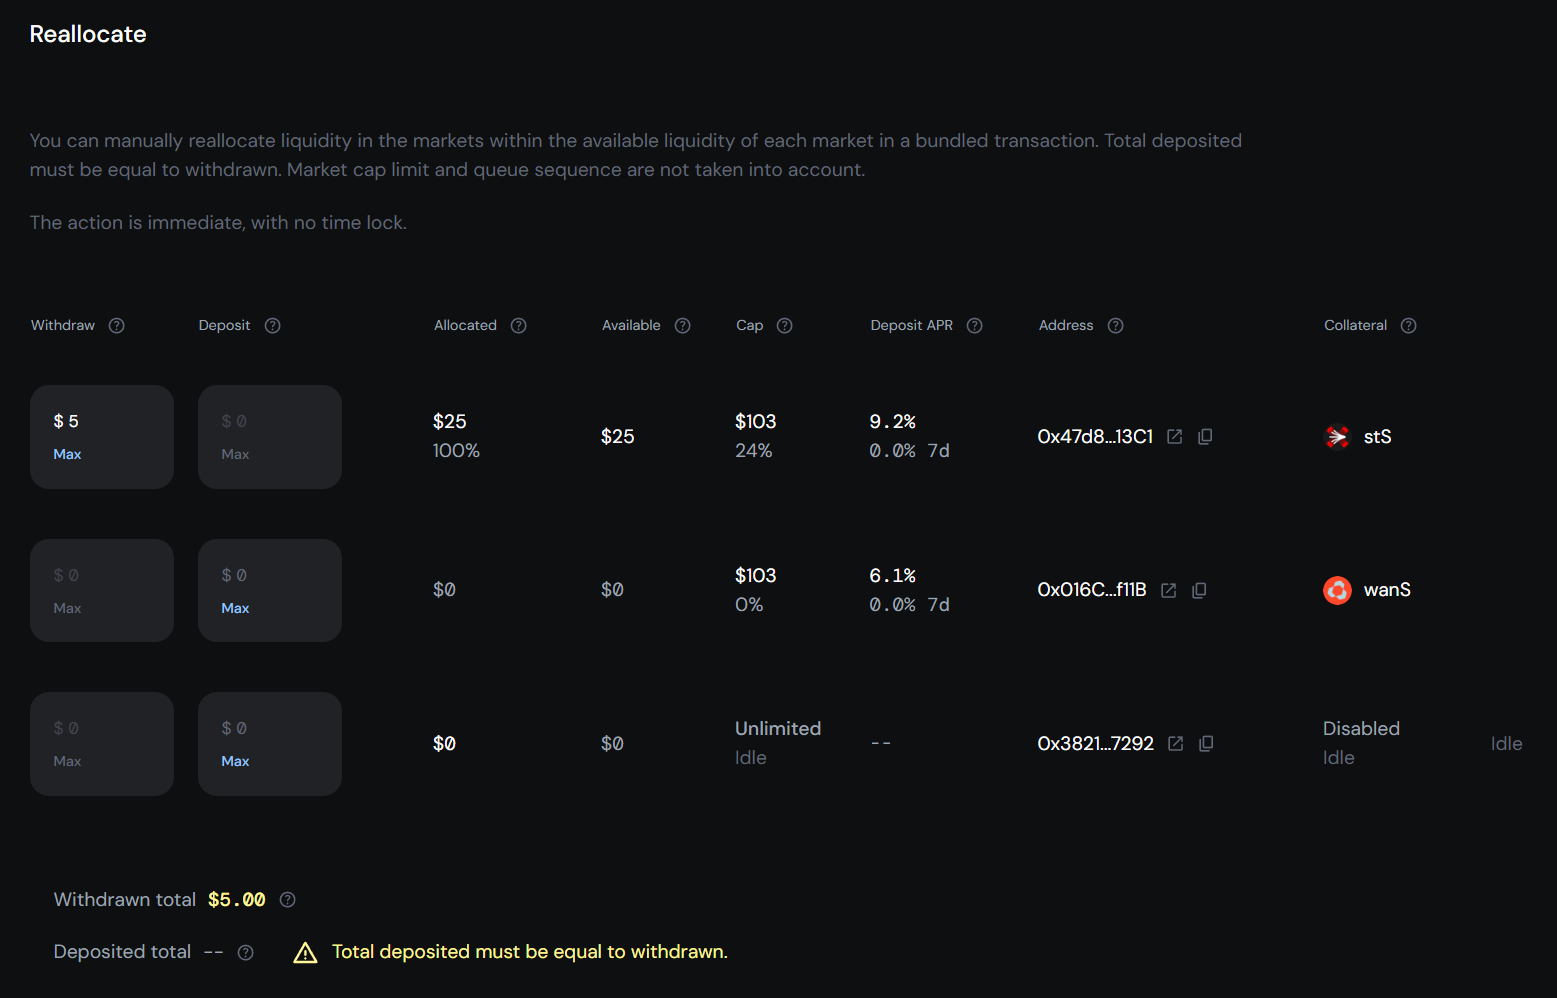
Task: Open help tooltip beside Withdrawn total
Action: point(287,899)
